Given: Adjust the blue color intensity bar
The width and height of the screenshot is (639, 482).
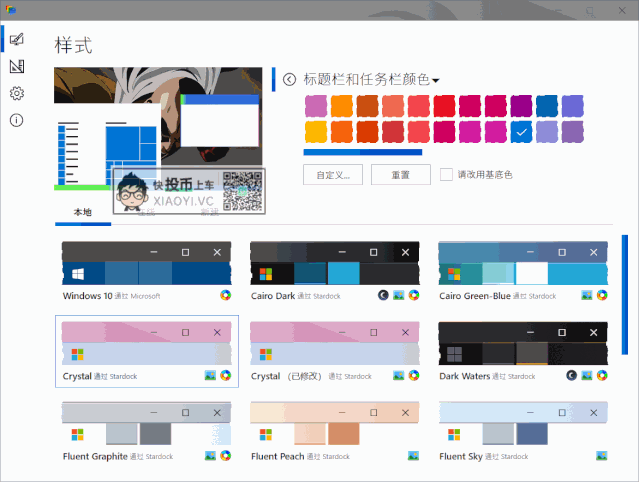Looking at the screenshot, I should 363,152.
